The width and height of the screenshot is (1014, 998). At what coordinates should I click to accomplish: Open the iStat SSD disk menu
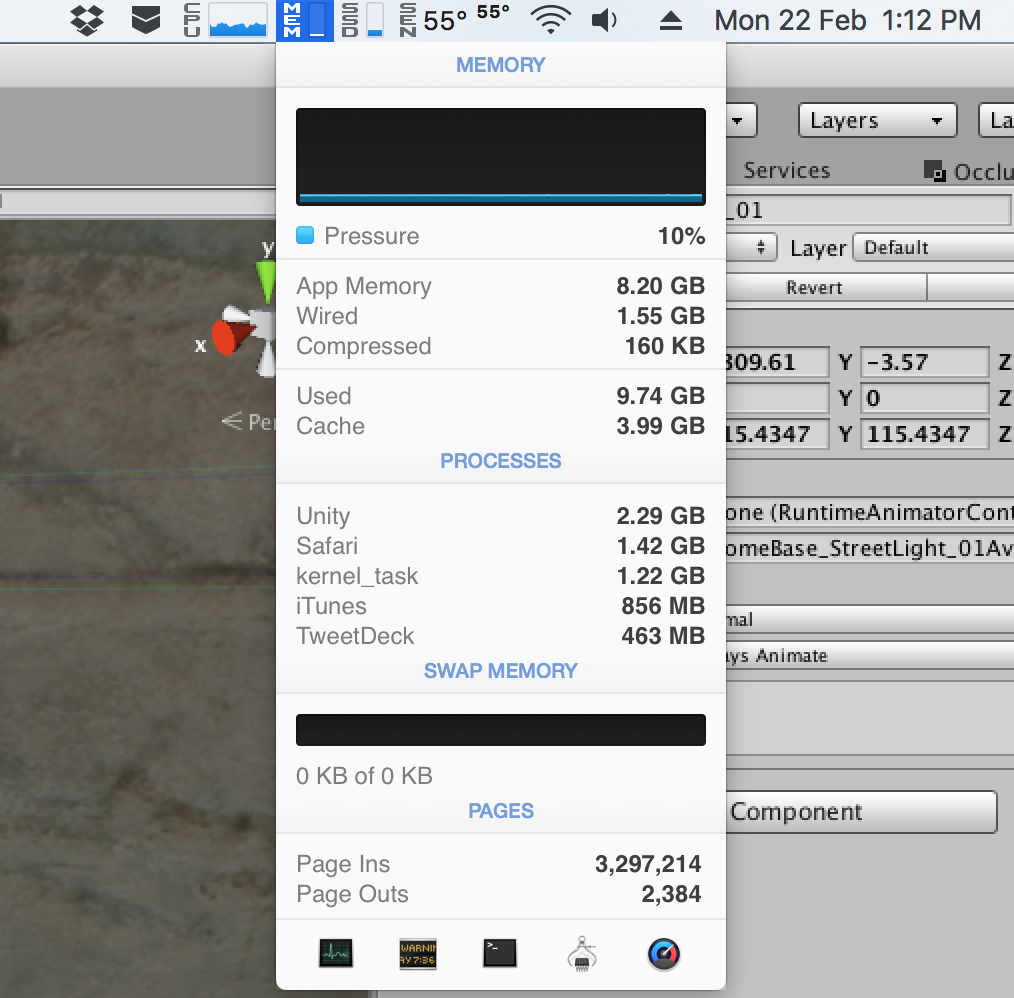coord(362,20)
